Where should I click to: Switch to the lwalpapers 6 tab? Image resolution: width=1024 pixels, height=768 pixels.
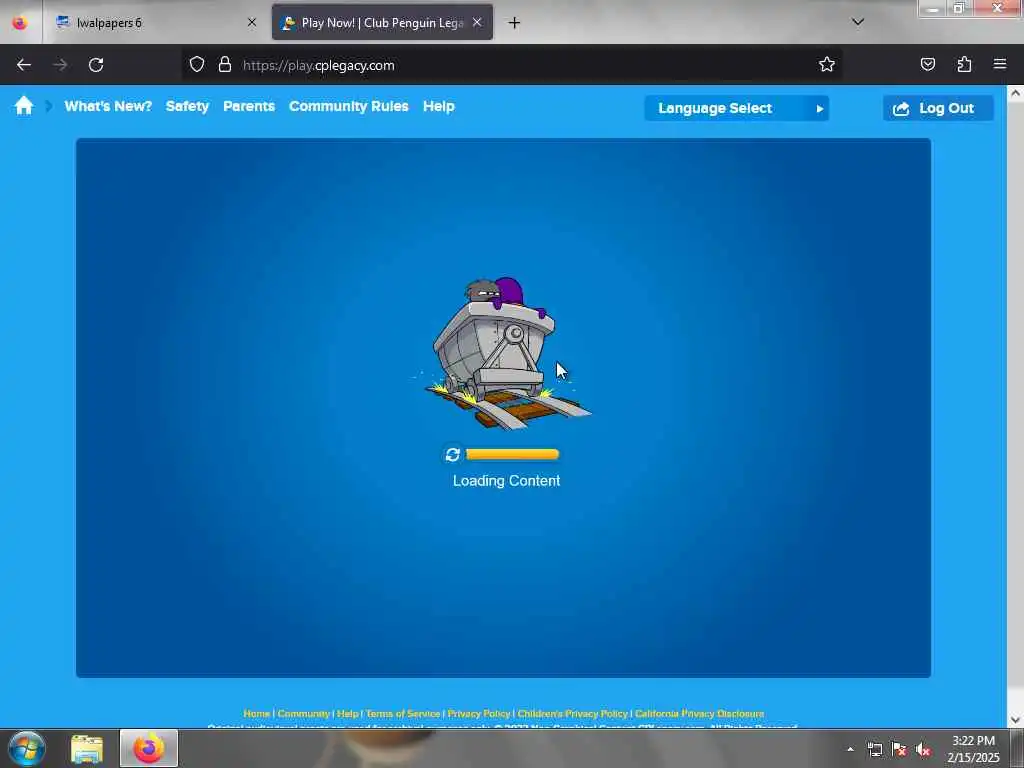click(155, 23)
